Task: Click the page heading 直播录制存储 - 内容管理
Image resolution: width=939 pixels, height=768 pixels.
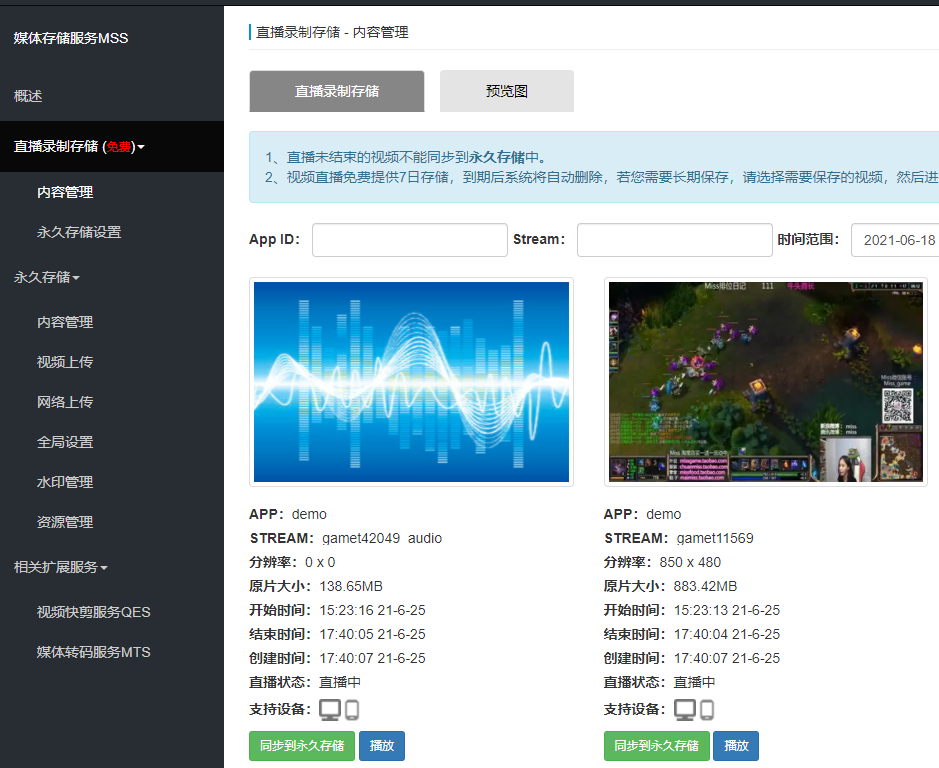Action: [332, 32]
